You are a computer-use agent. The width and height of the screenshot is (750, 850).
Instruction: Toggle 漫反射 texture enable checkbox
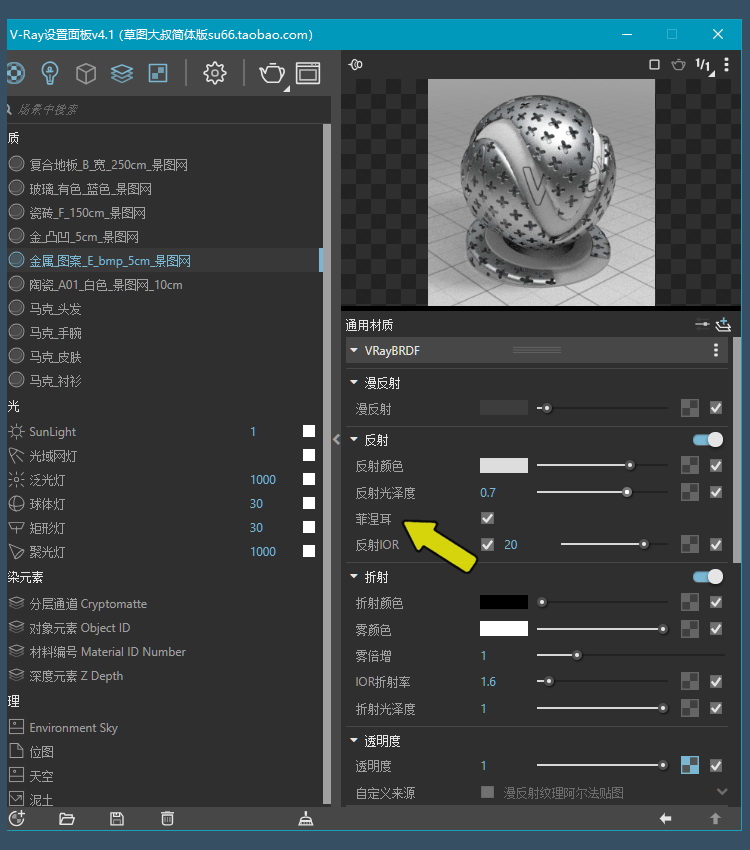716,408
